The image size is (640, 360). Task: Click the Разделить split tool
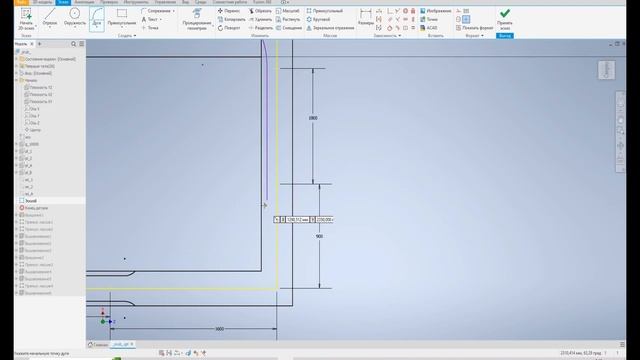[260, 28]
